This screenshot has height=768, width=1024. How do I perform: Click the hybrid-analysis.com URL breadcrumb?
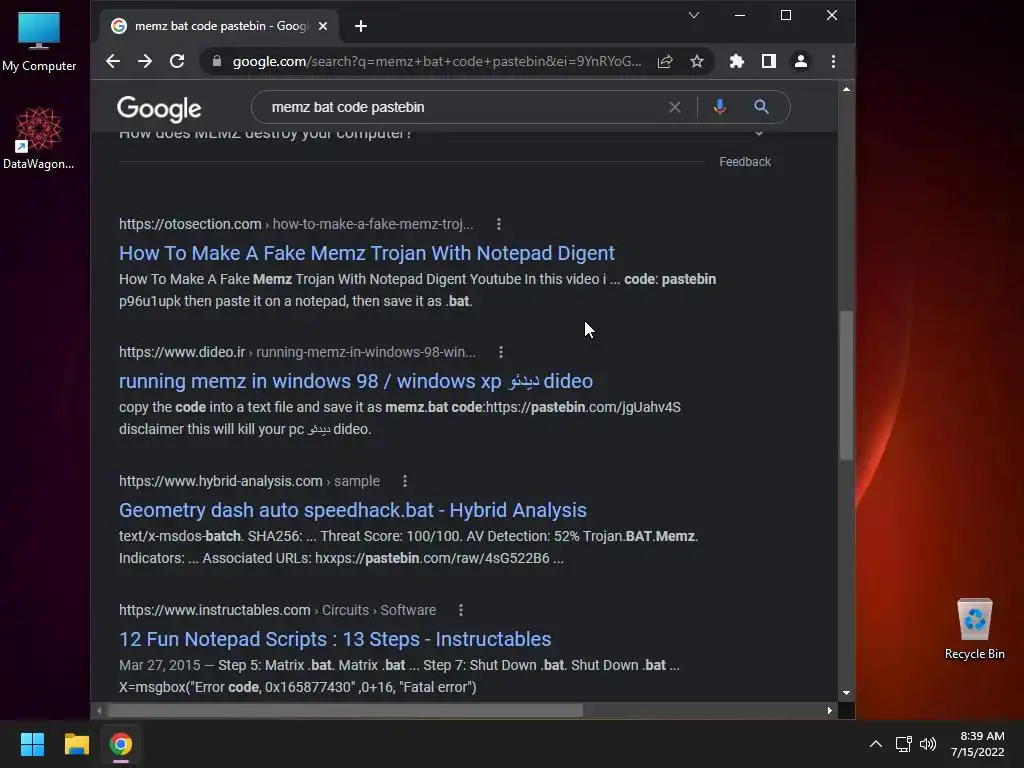tap(249, 481)
